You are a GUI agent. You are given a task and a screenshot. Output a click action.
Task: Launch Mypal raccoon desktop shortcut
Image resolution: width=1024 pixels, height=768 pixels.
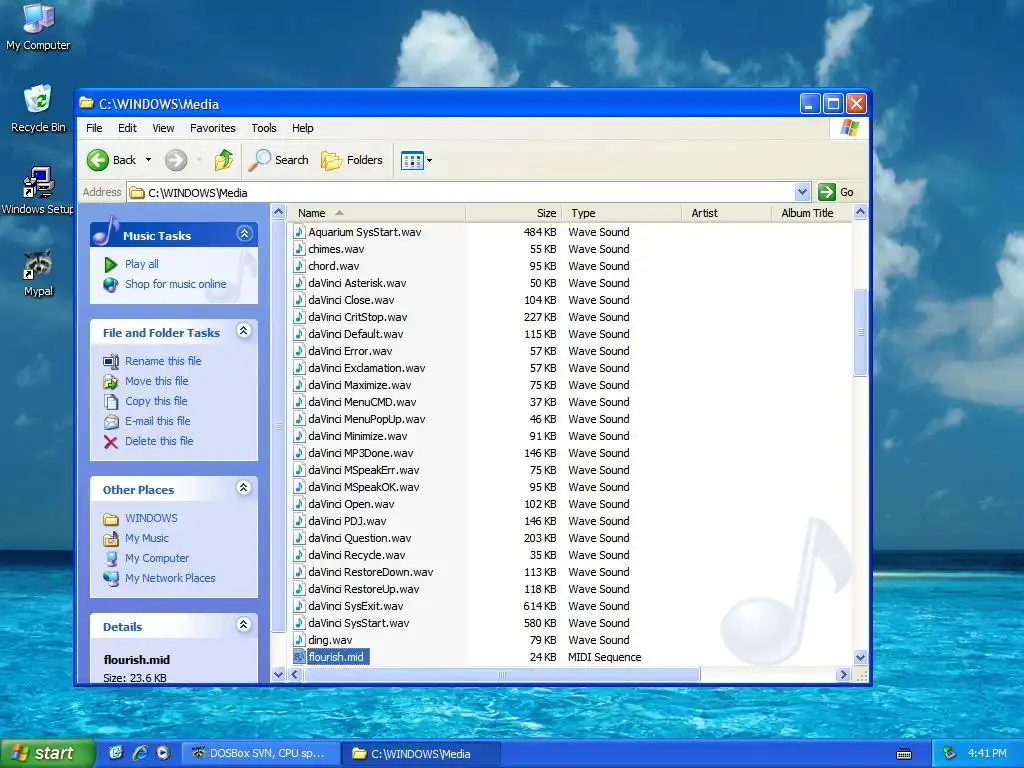(38, 264)
